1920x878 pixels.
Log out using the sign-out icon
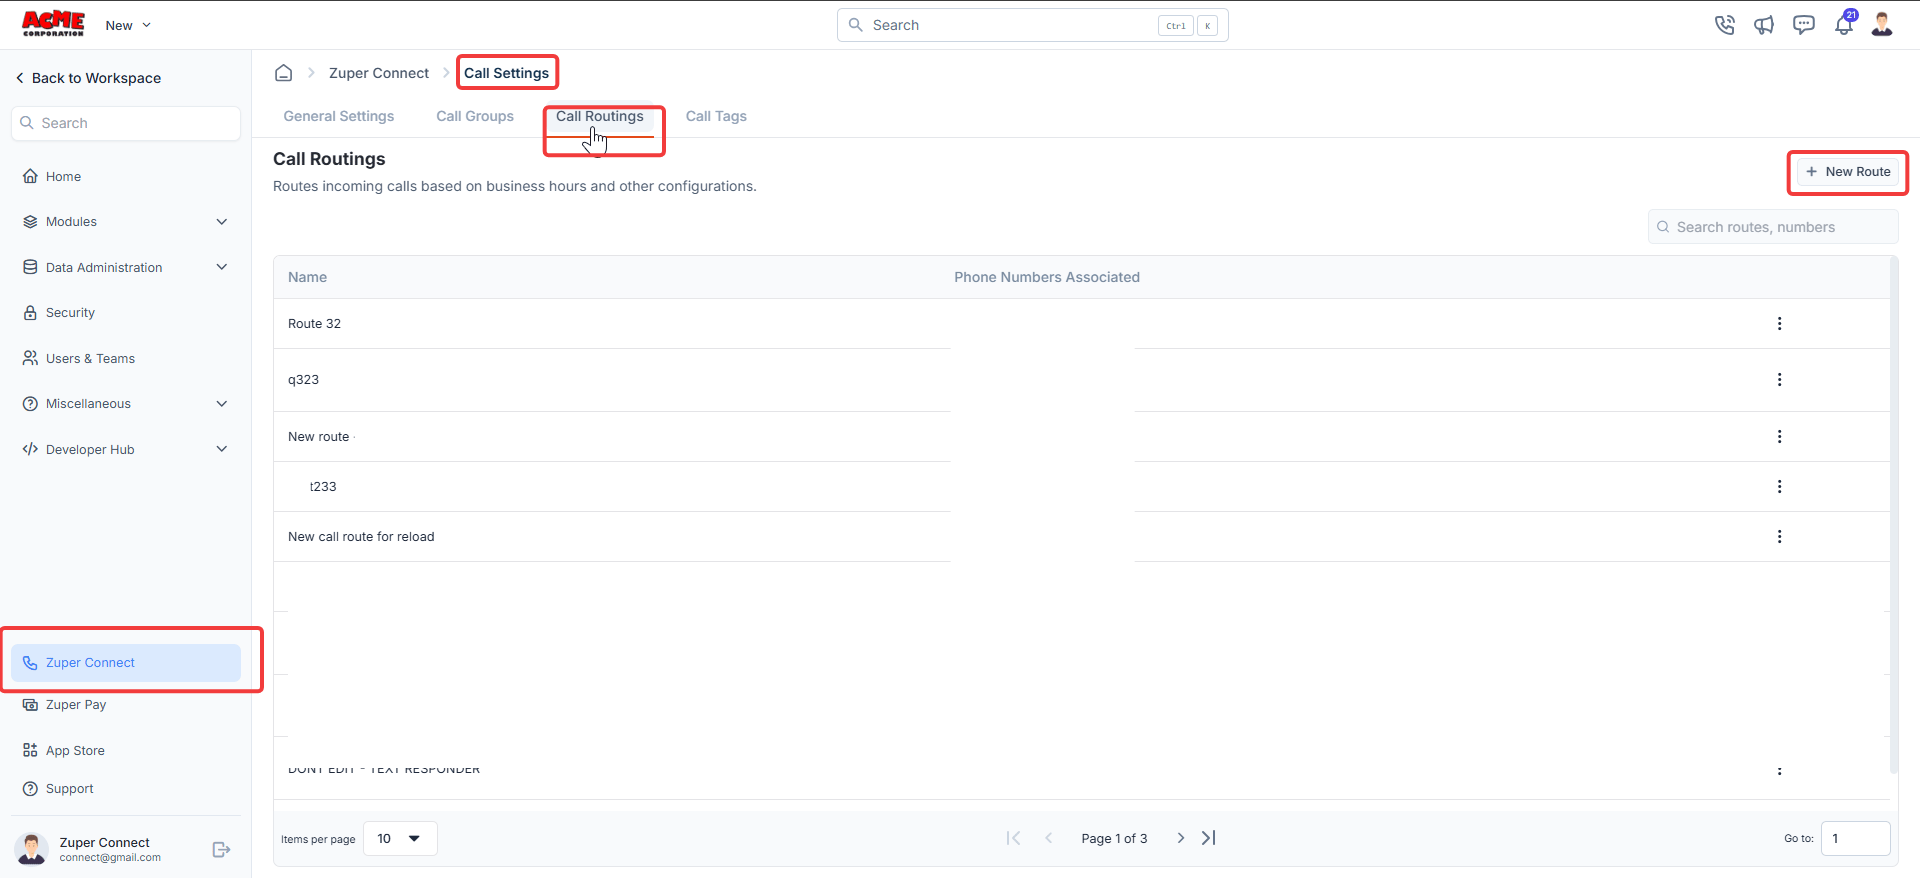222,850
